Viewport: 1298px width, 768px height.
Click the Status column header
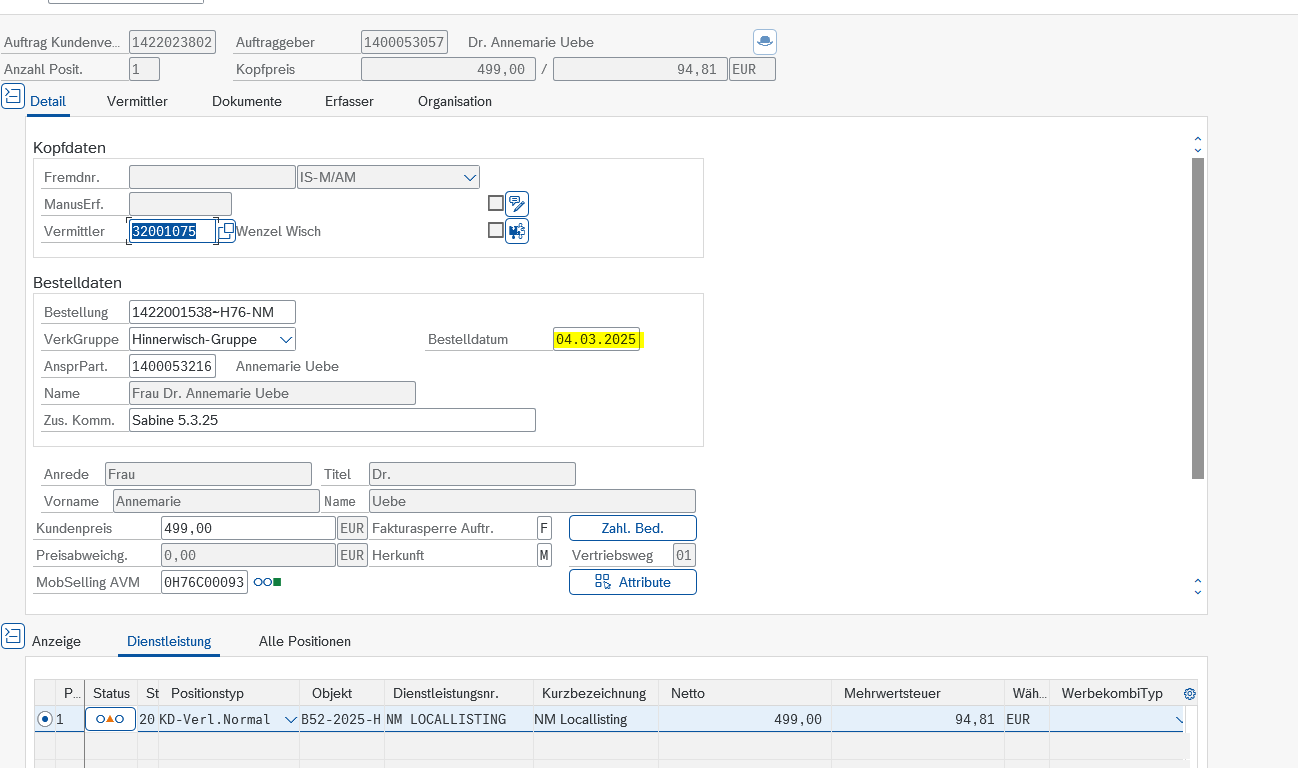(x=111, y=693)
